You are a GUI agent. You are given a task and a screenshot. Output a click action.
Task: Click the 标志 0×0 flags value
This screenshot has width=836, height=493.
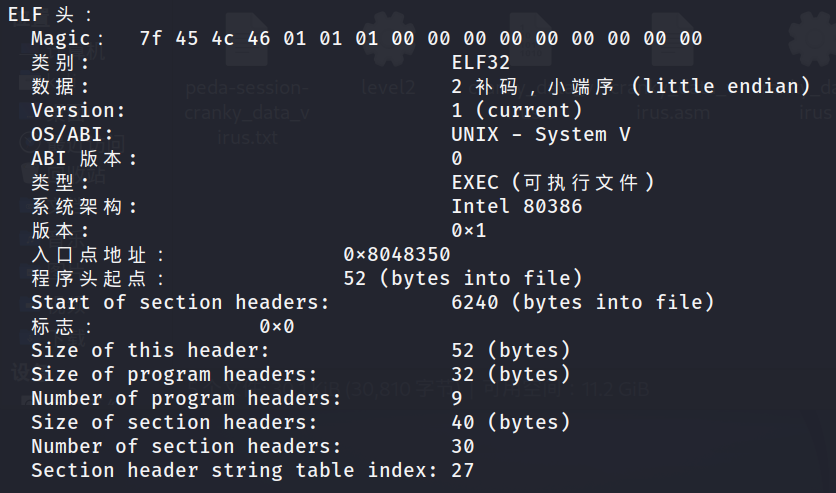pyautogui.click(x=277, y=326)
